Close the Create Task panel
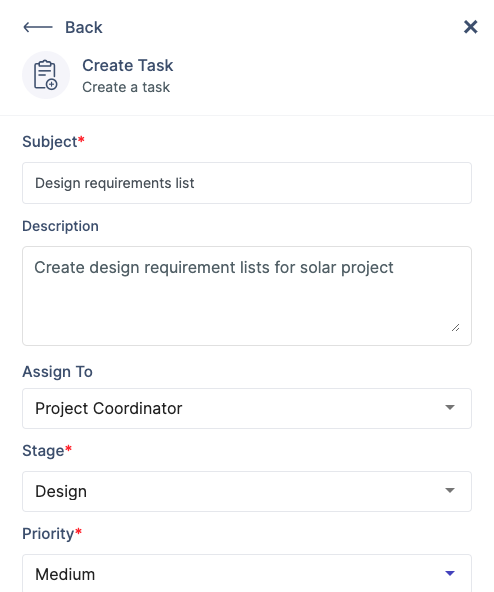 click(471, 27)
